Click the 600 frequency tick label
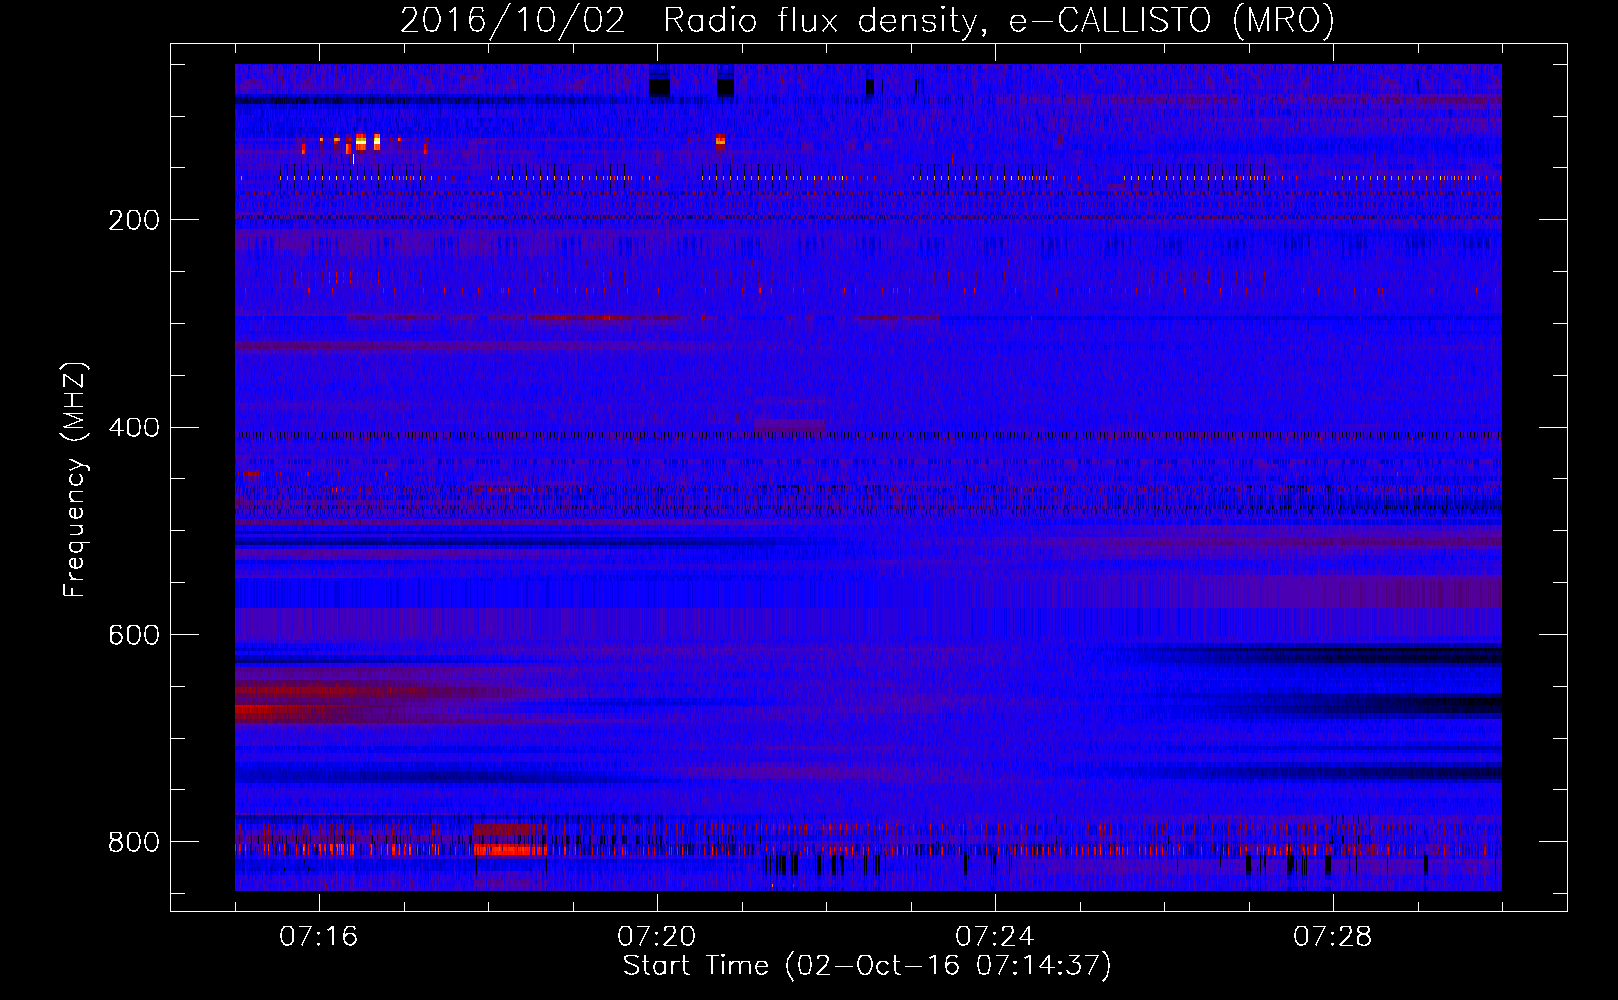The height and width of the screenshot is (1000, 1618). (x=133, y=635)
